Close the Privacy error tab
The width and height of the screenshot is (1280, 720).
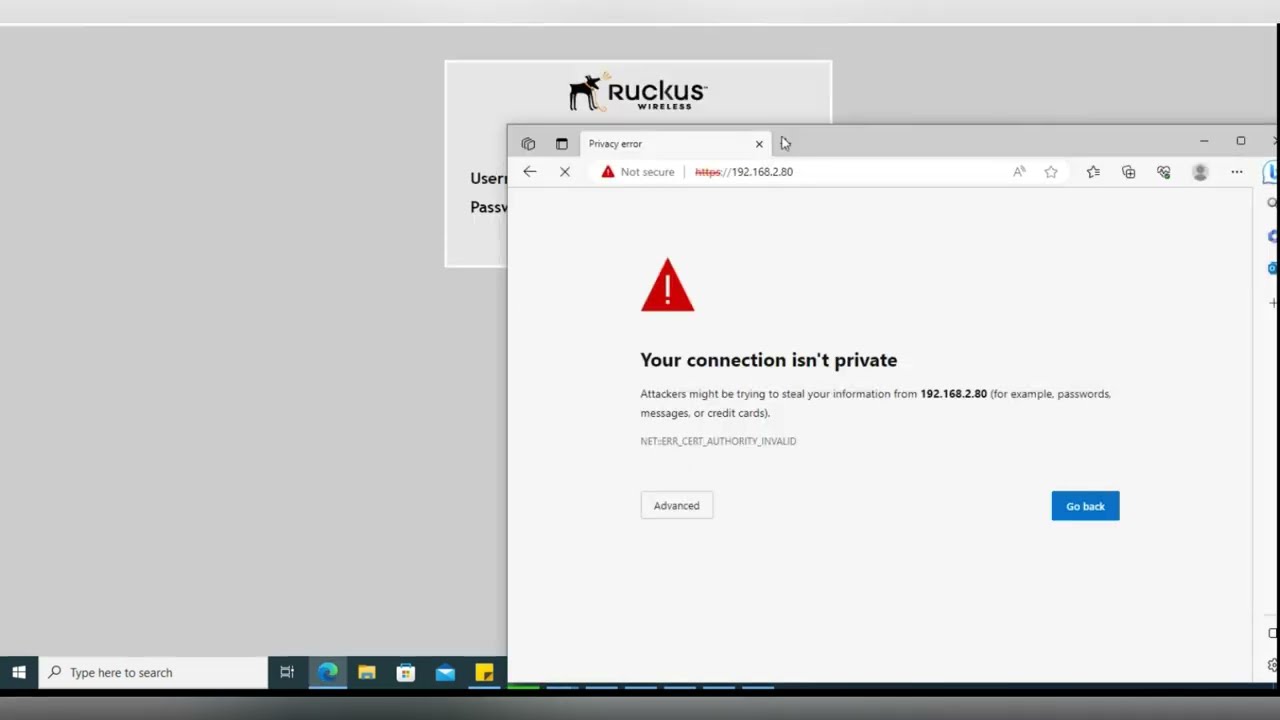[x=759, y=144]
